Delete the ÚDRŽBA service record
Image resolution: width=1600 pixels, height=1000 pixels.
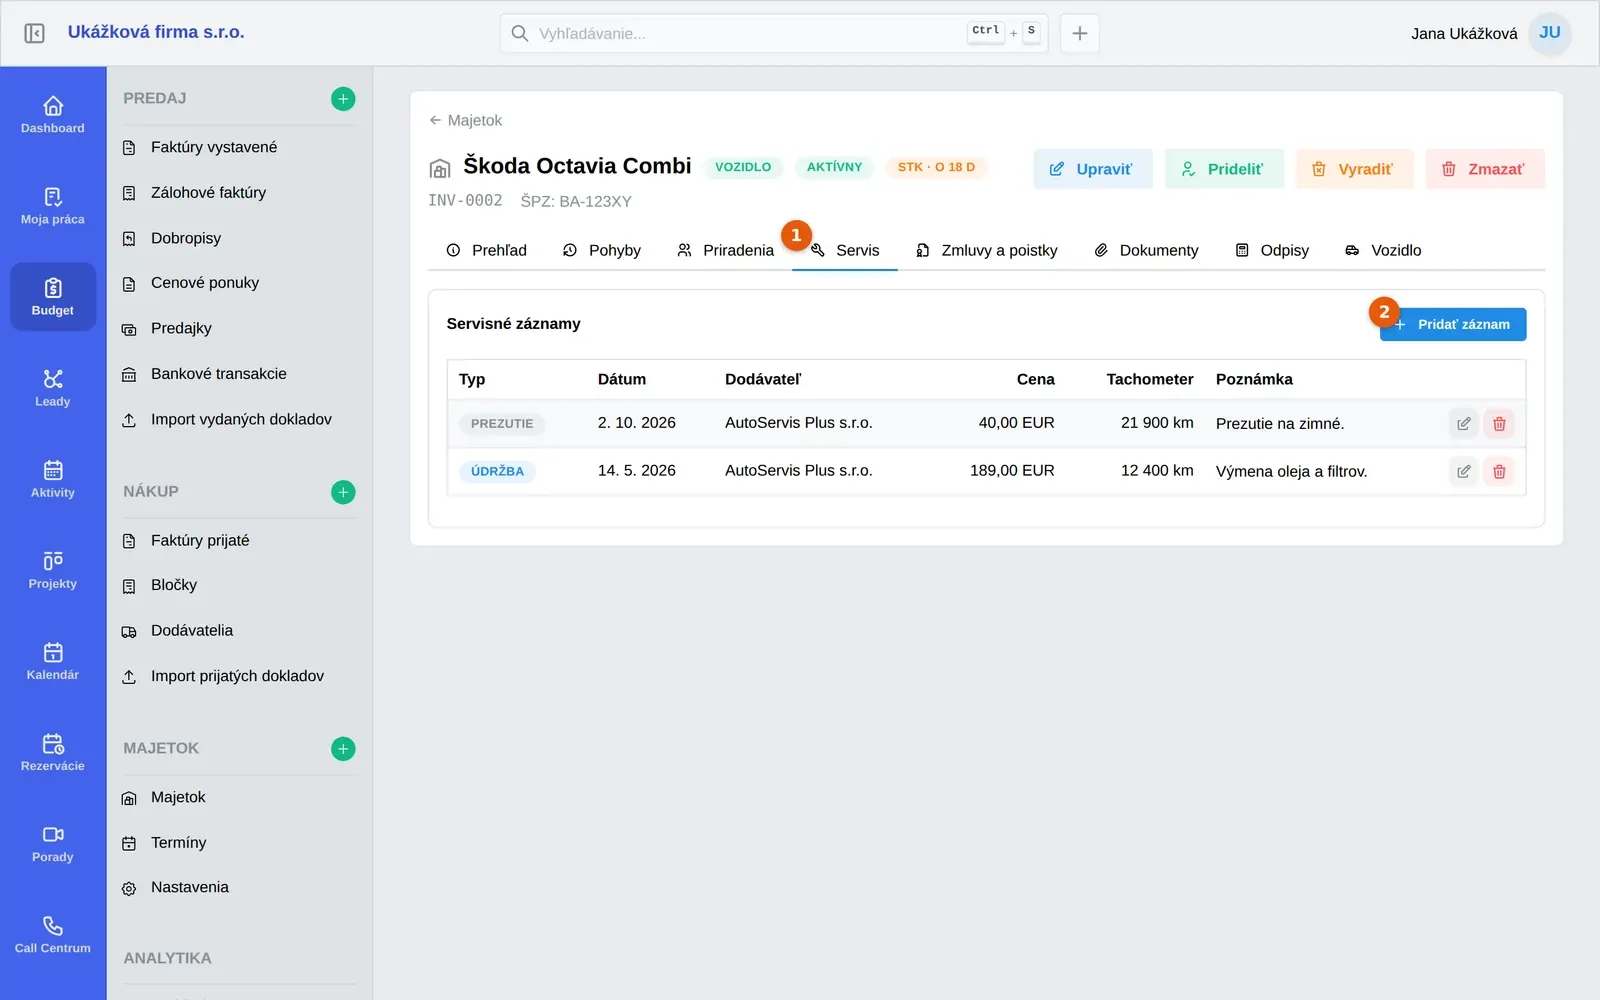point(1499,472)
